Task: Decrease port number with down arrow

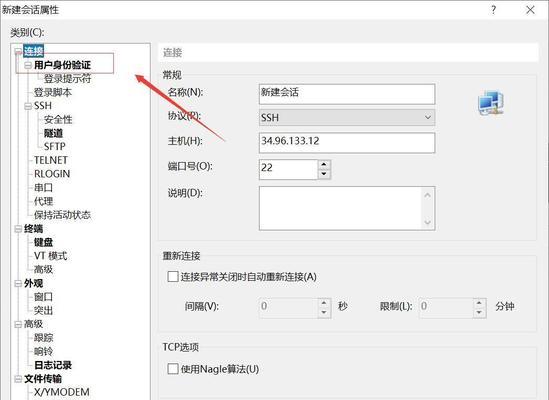Action: [324, 174]
